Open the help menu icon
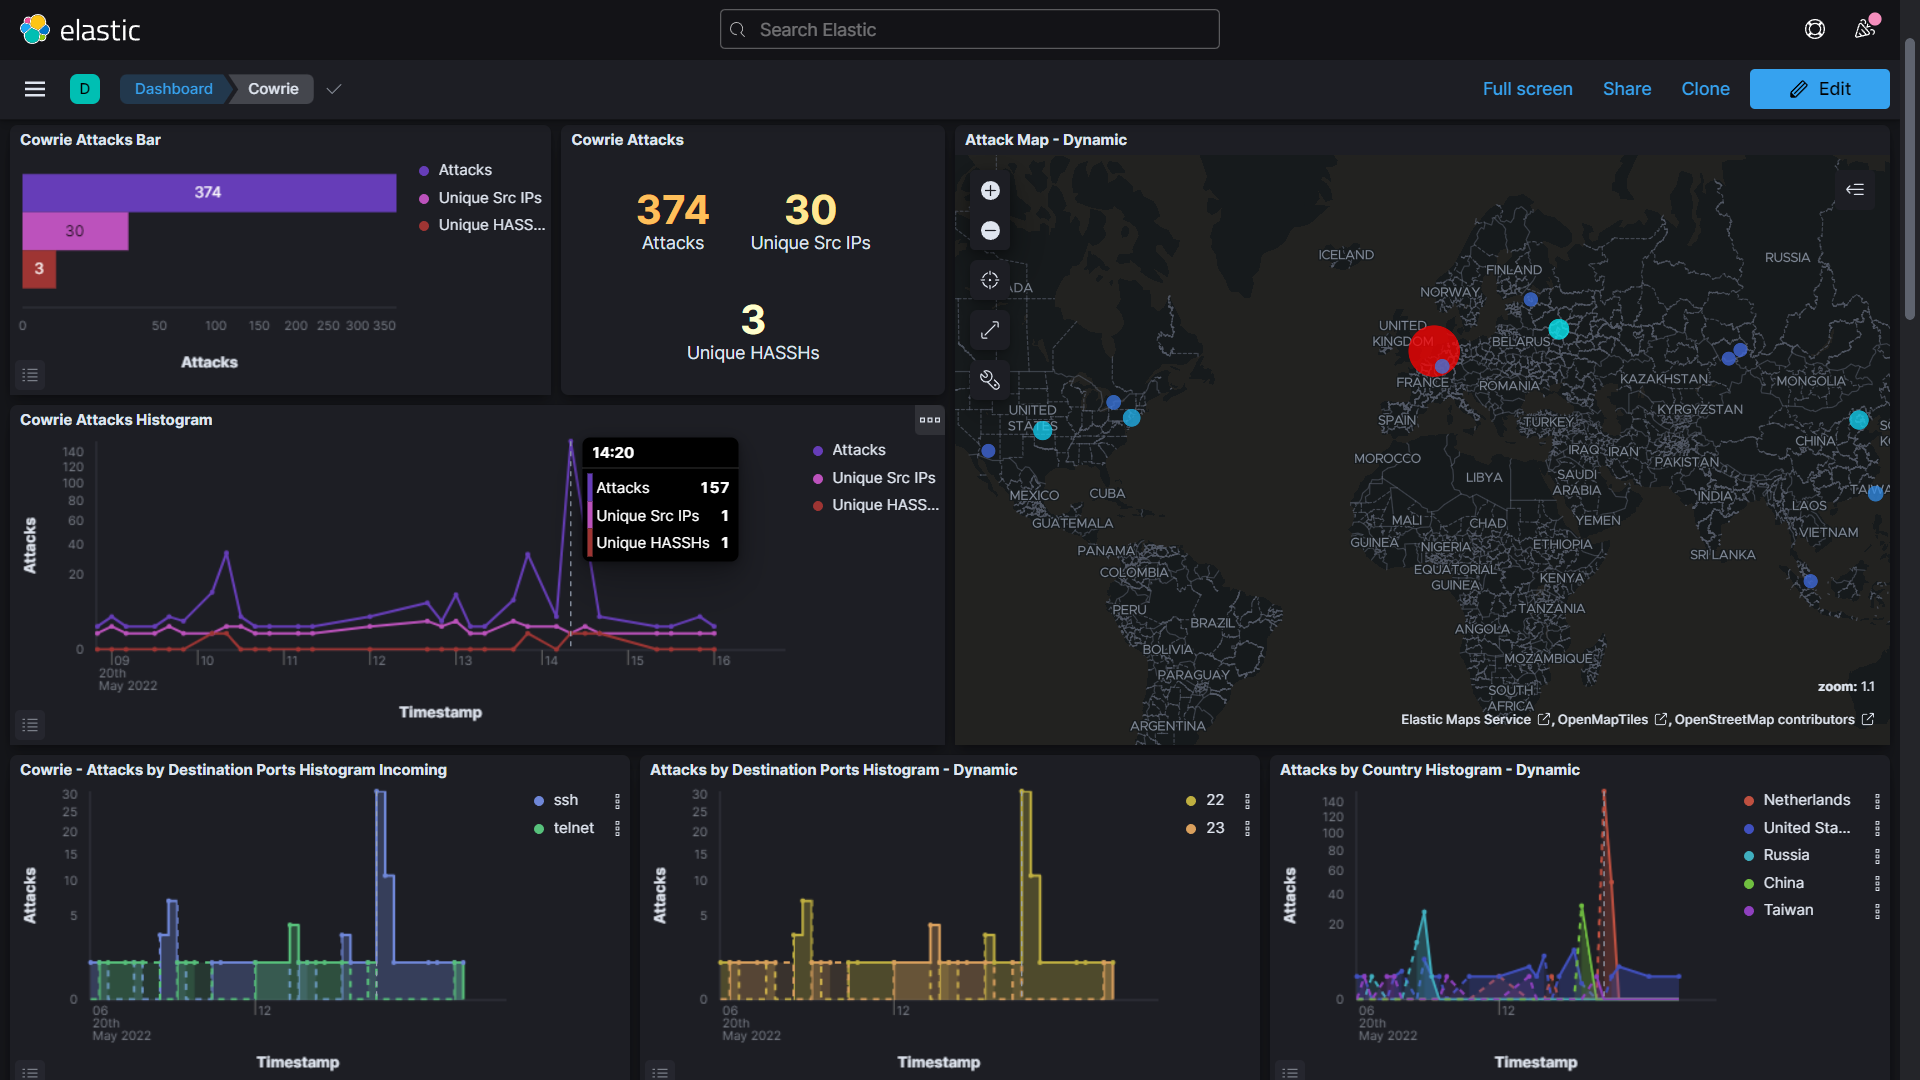 [x=1815, y=29]
